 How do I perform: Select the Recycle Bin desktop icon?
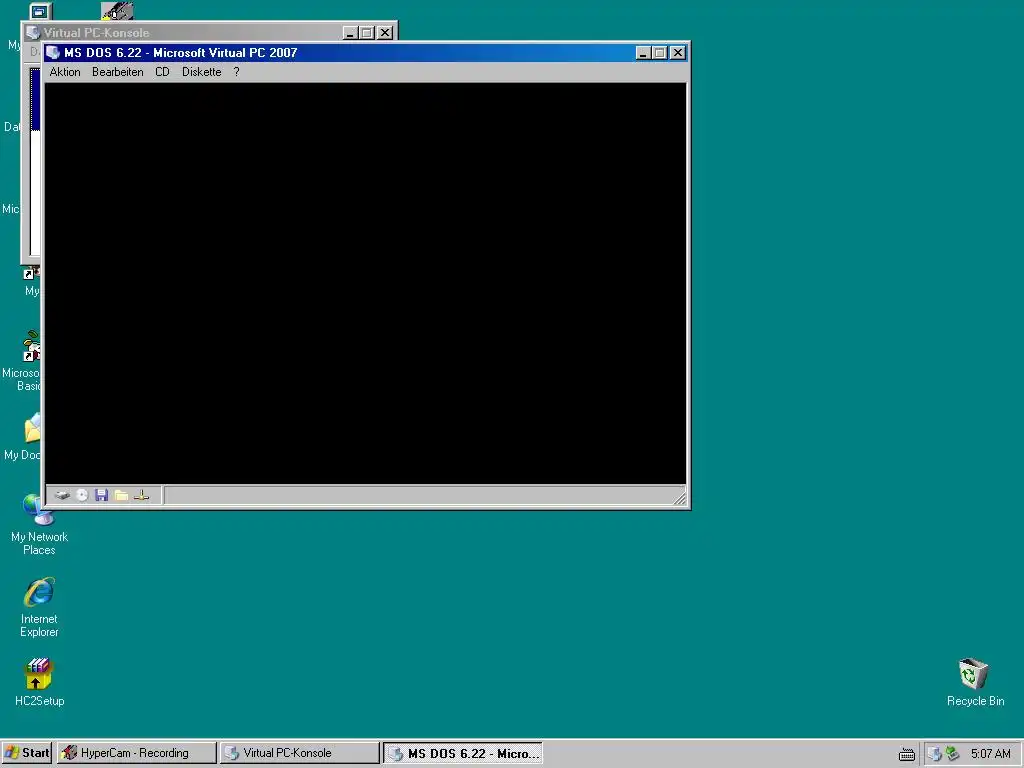(974, 681)
